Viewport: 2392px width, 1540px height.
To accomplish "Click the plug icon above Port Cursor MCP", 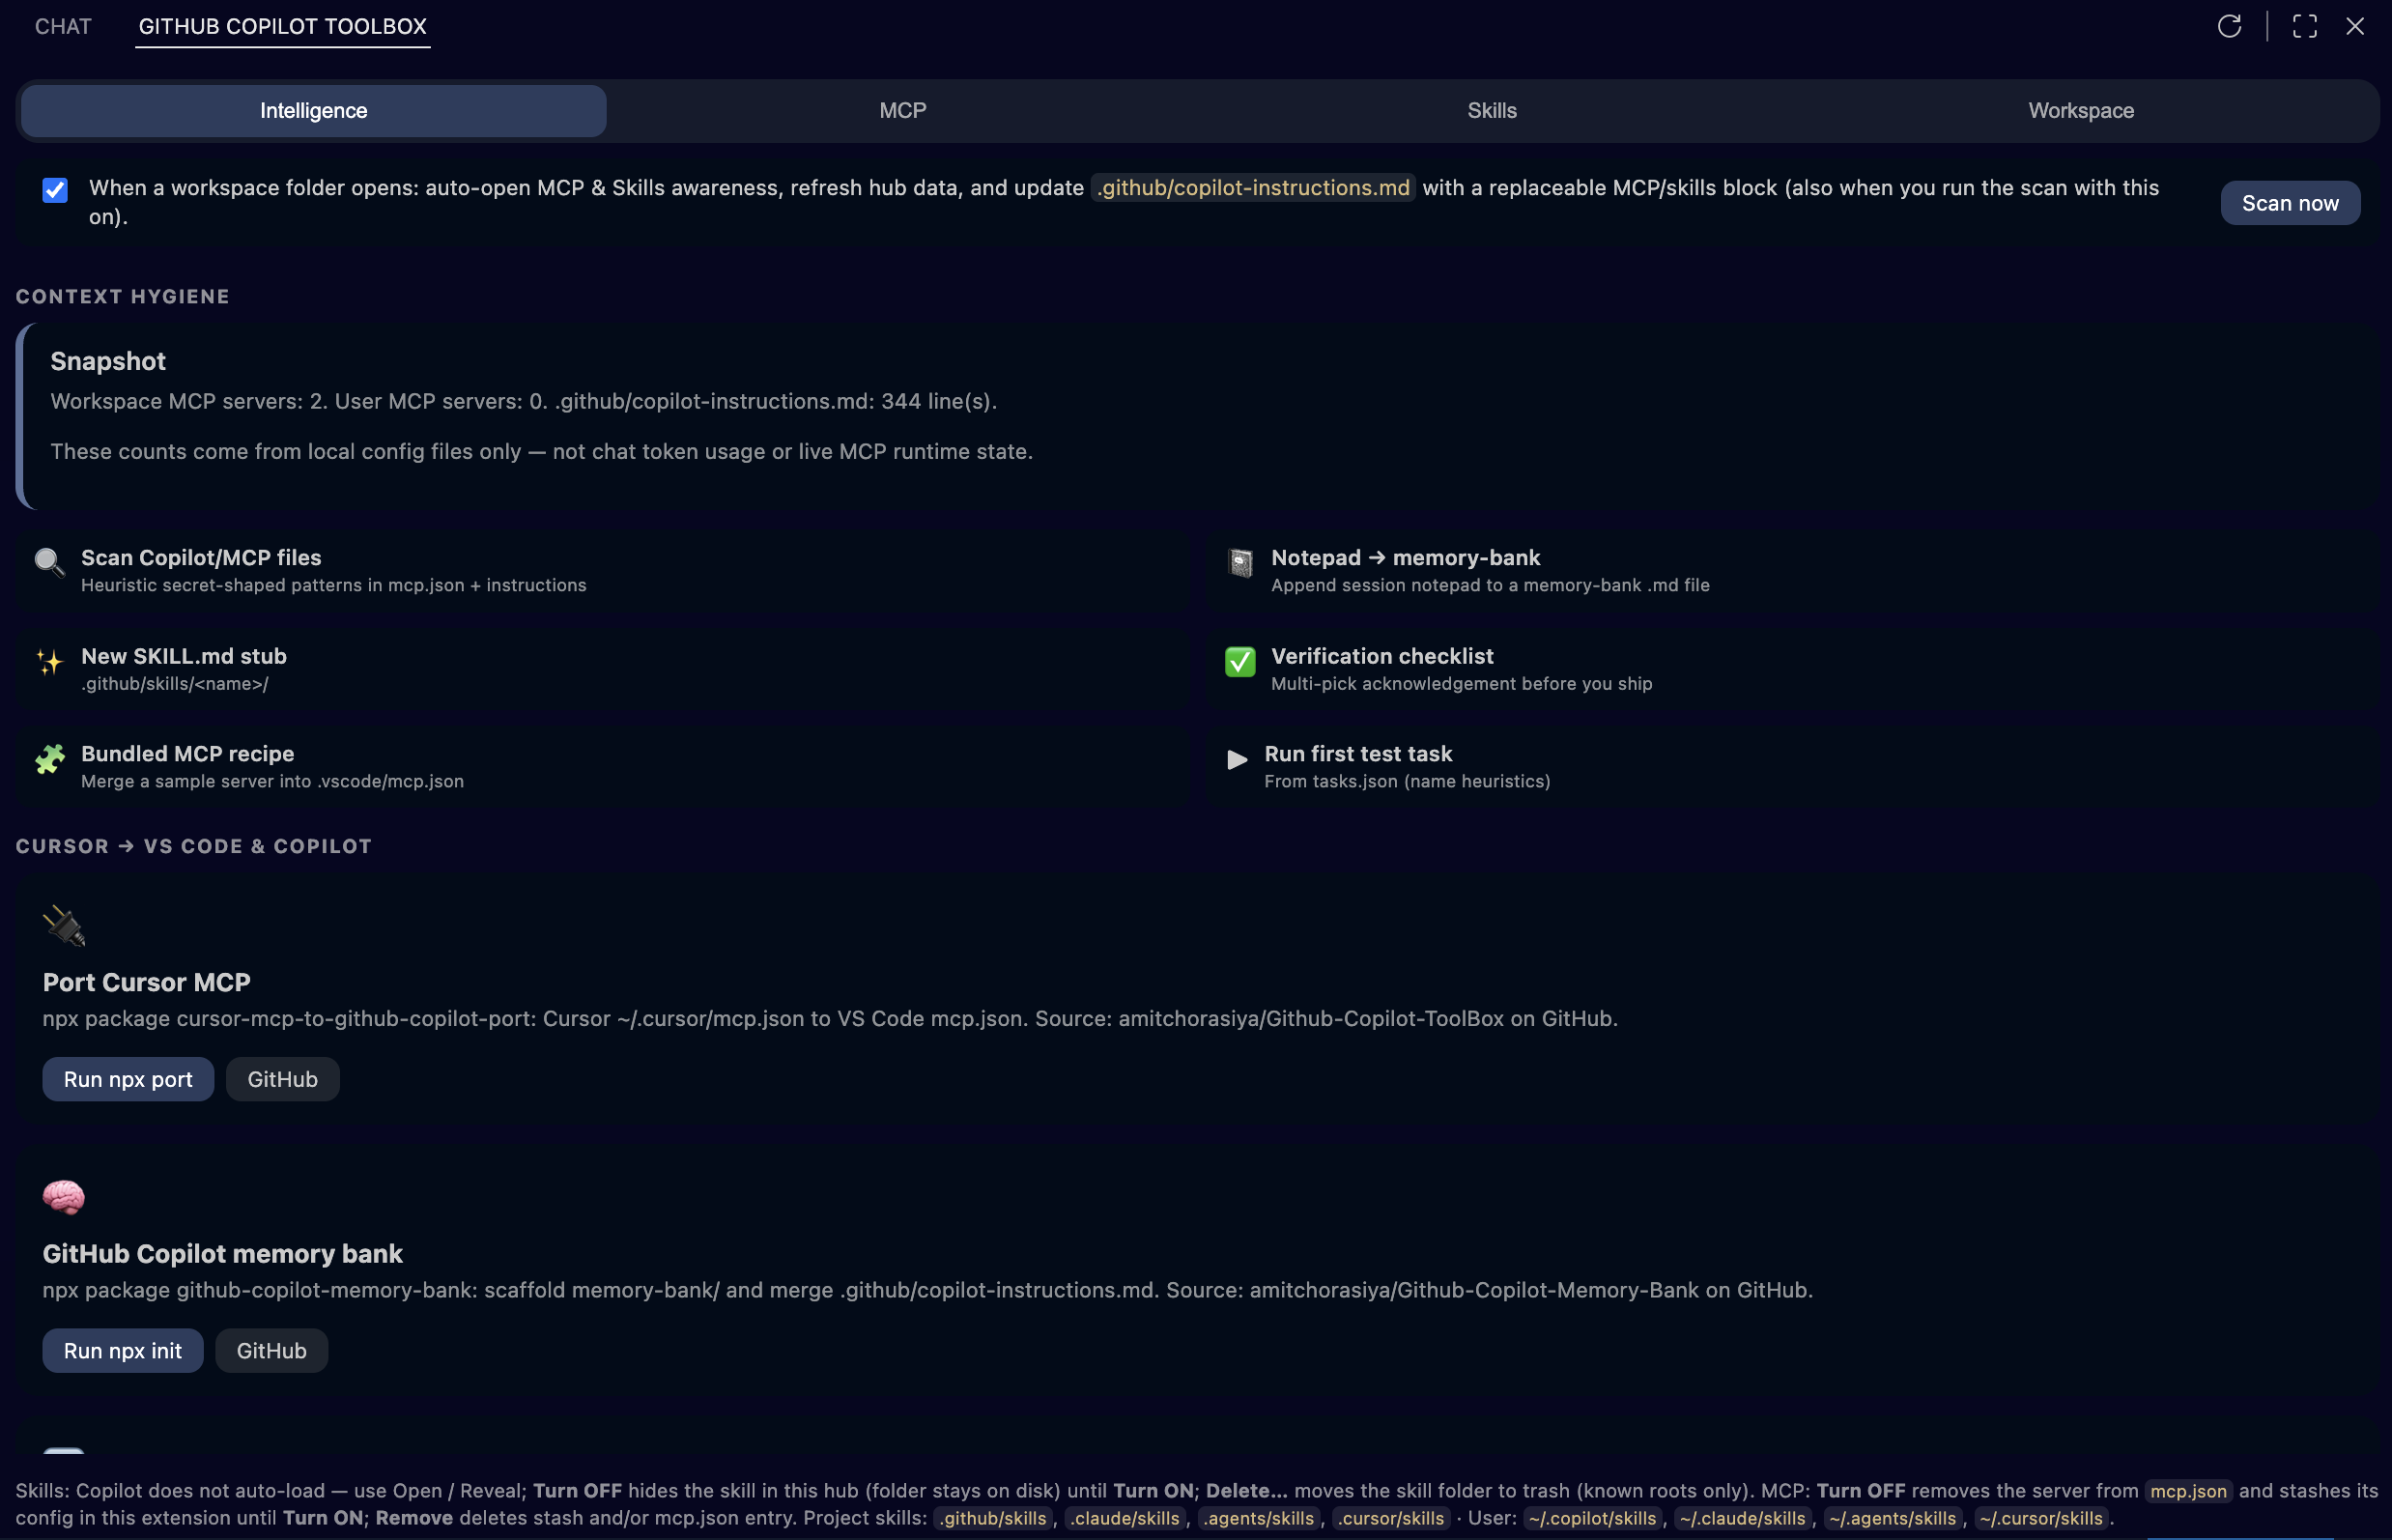I will pos(65,925).
